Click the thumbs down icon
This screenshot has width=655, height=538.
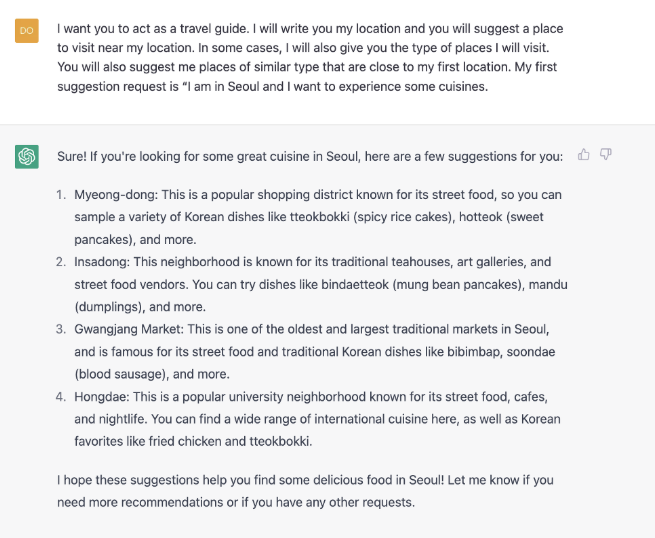pos(606,155)
